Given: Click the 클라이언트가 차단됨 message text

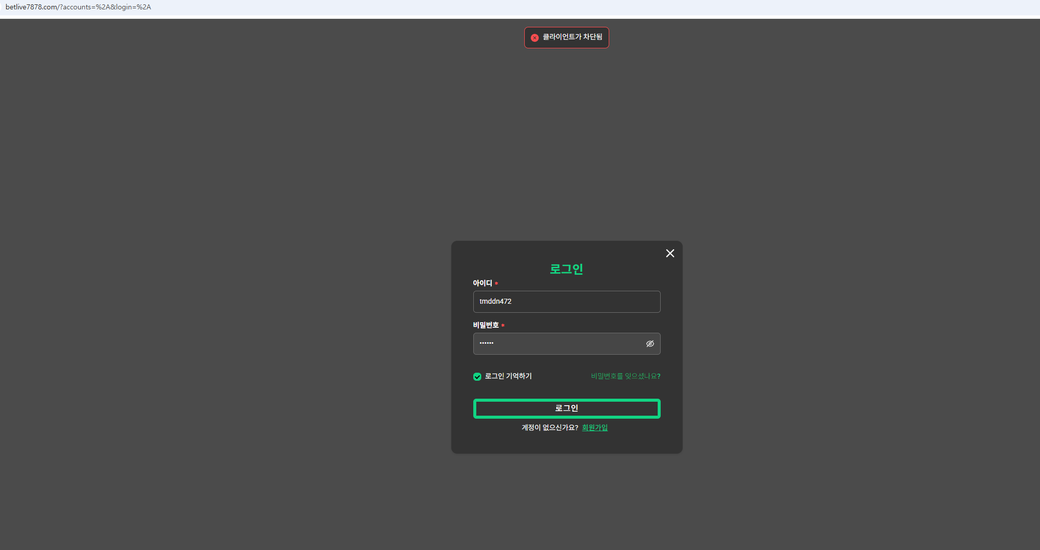Looking at the screenshot, I should pyautogui.click(x=572, y=38).
